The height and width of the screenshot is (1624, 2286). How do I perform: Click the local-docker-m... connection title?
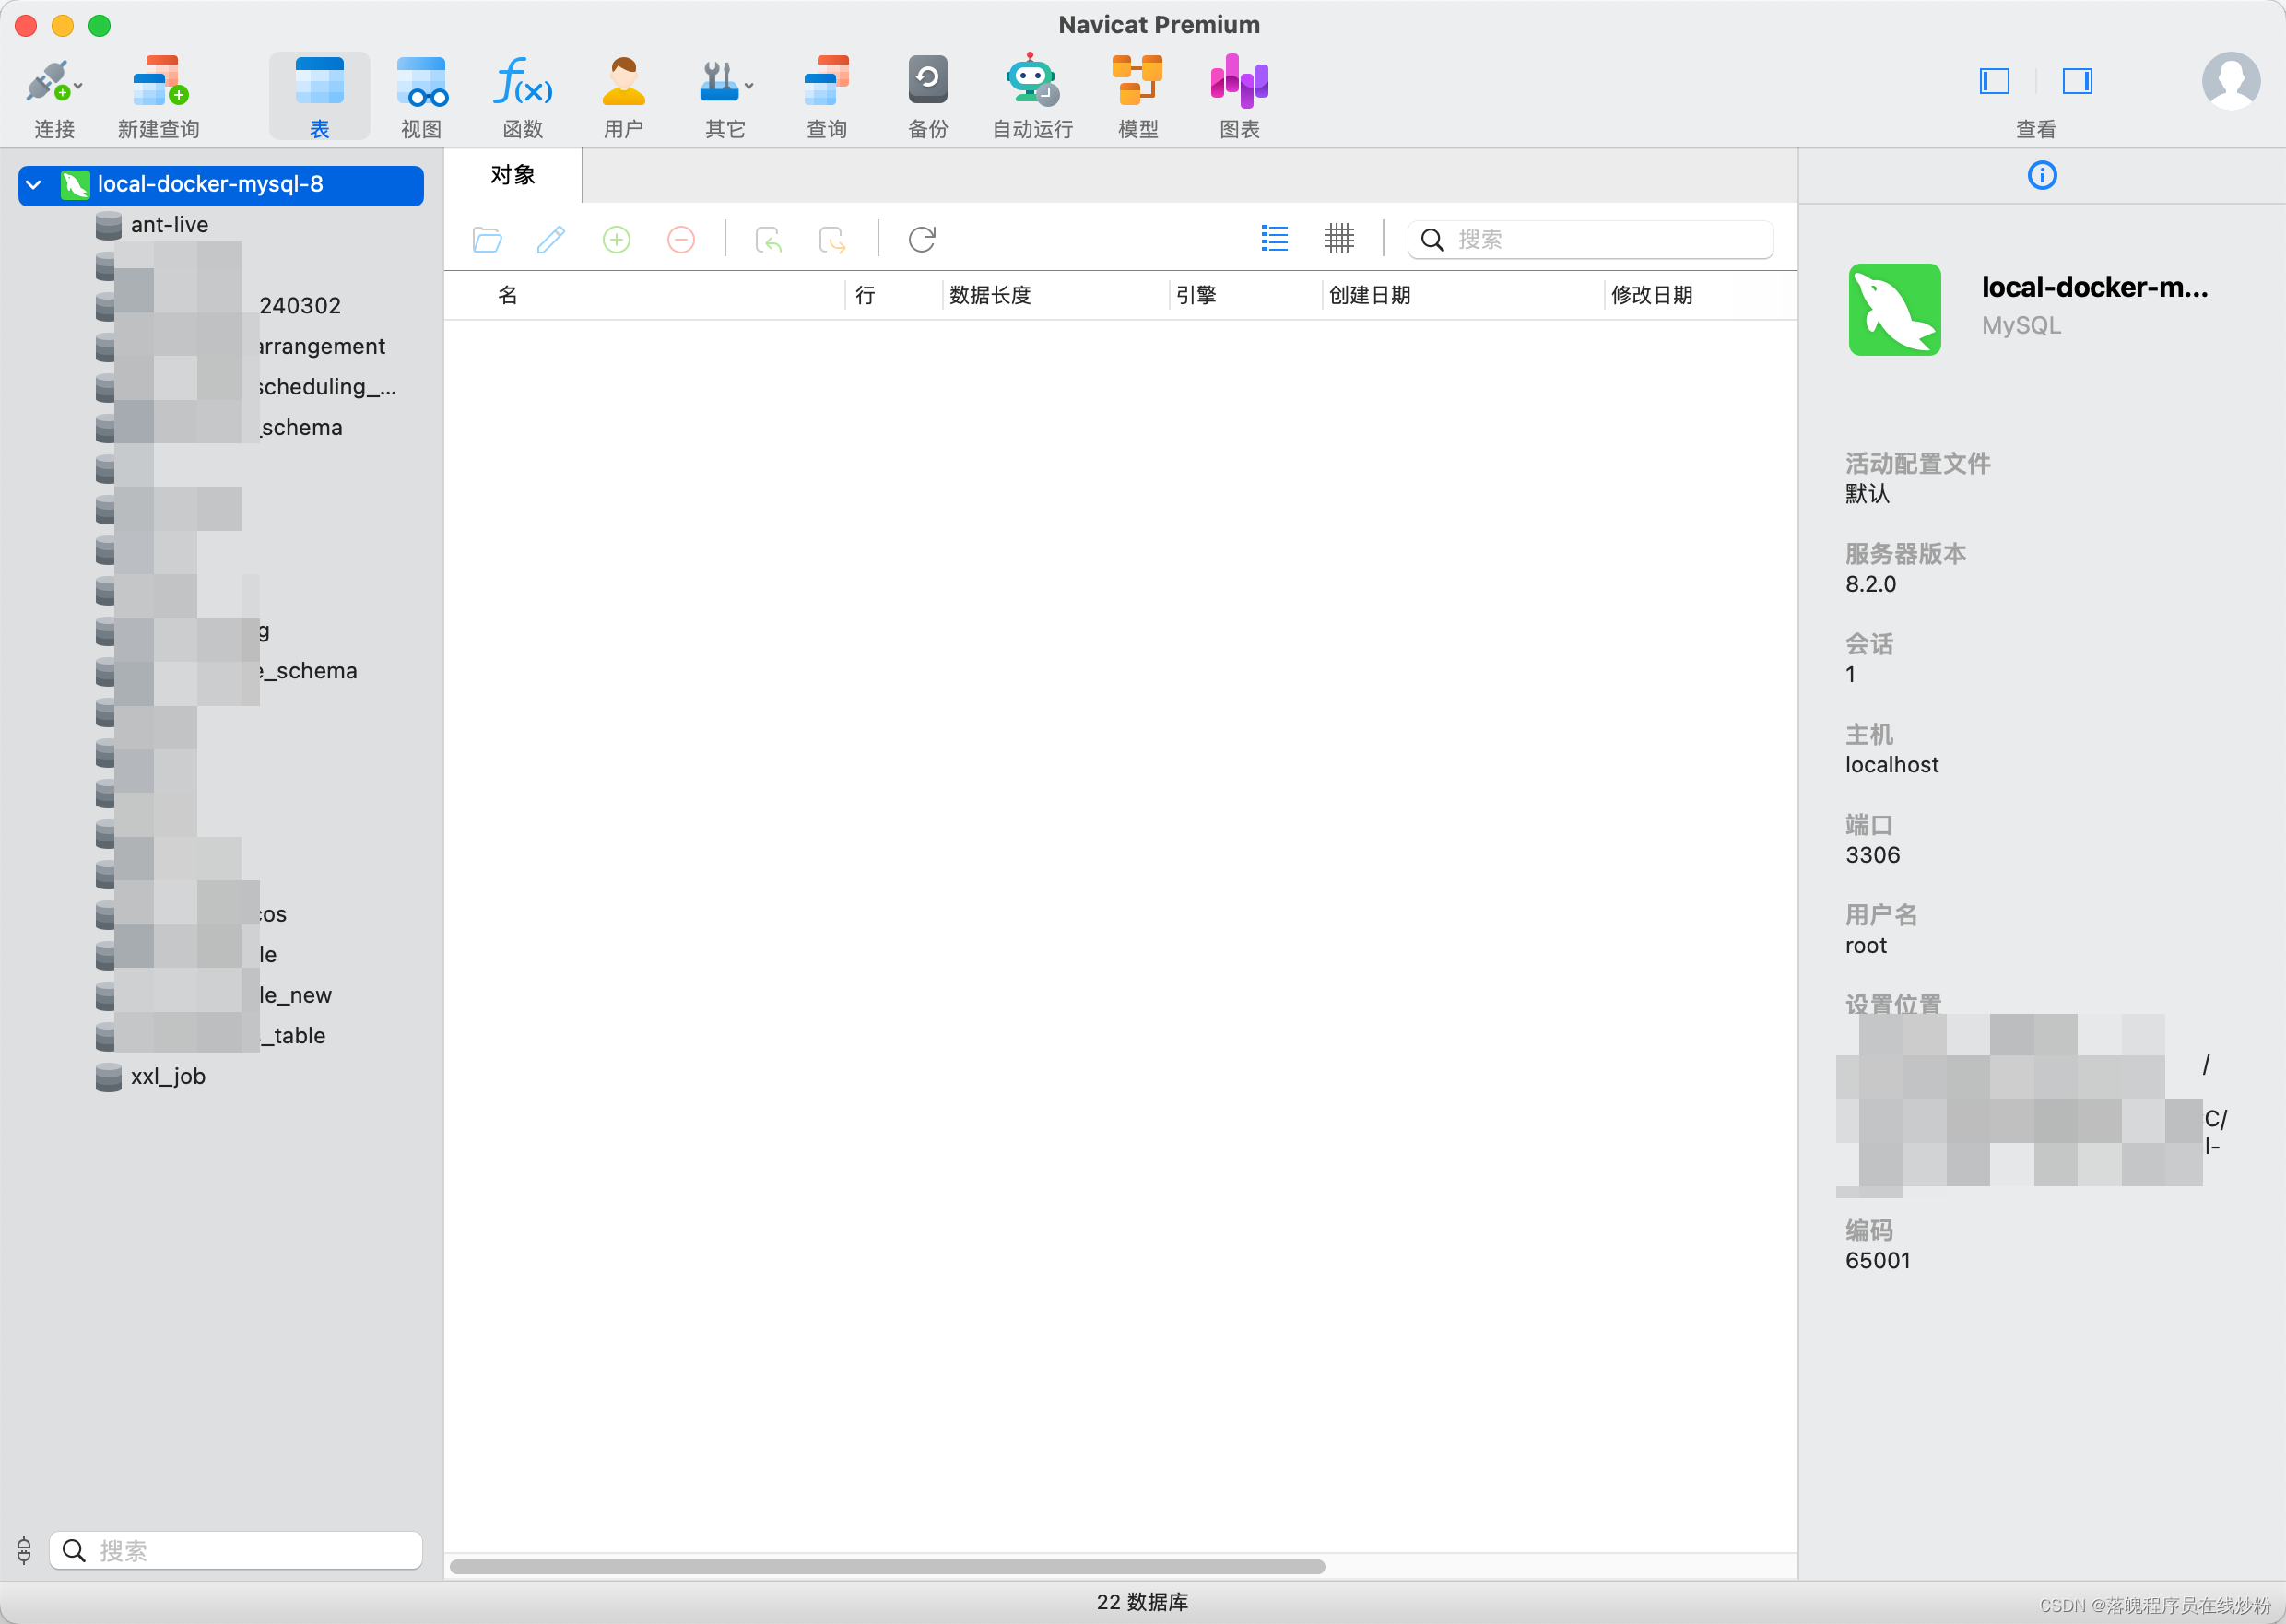(x=2094, y=288)
